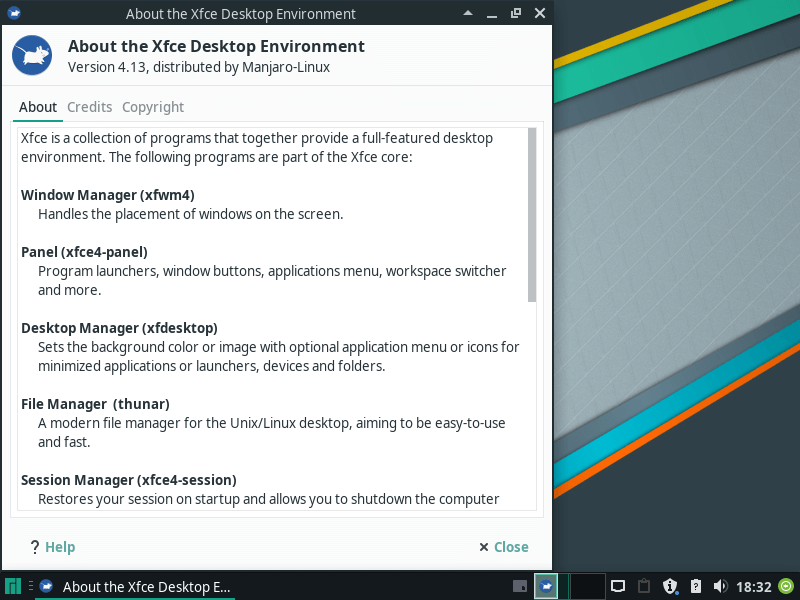800x600 pixels.
Task: Click the security shield update notifier icon
Action: [670, 586]
